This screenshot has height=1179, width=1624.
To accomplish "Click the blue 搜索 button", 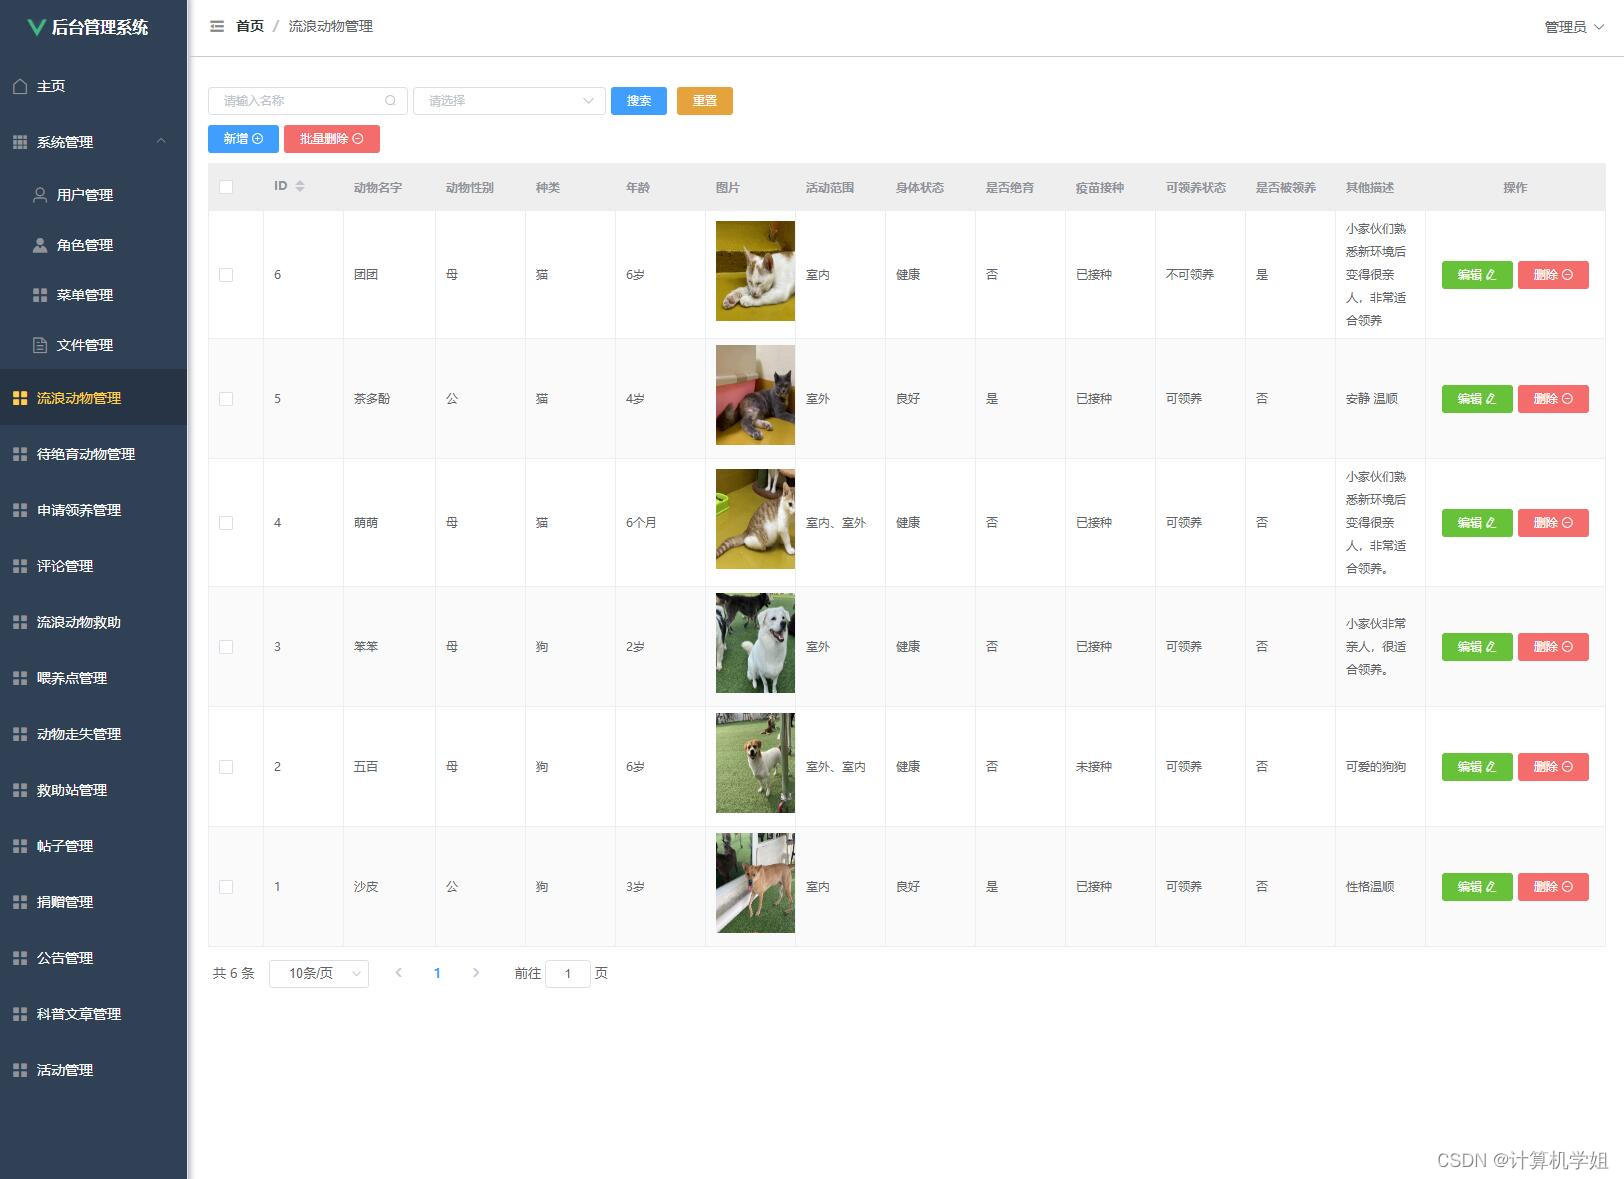I will tap(639, 101).
